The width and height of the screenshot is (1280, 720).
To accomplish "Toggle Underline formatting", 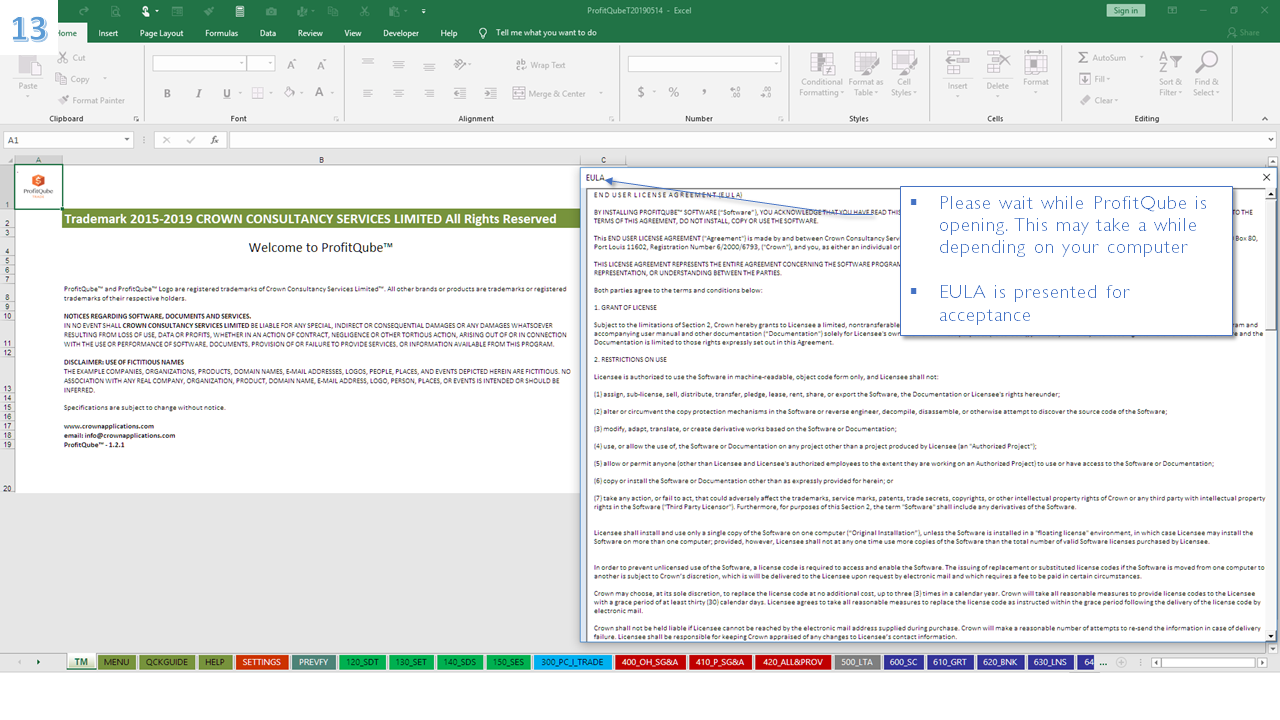I will 226,93.
